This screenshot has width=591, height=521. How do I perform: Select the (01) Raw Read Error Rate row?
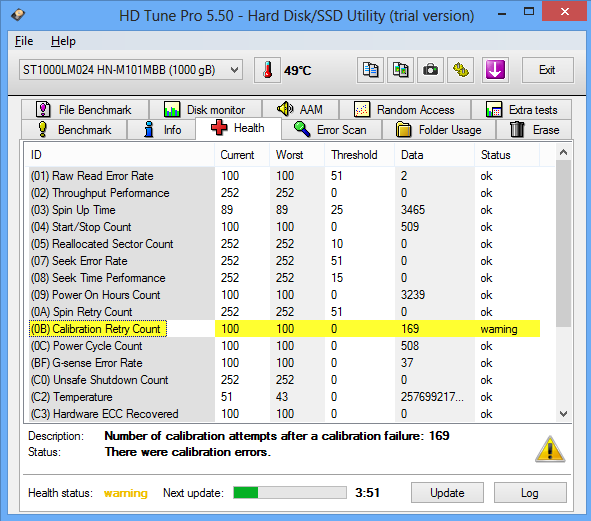click(x=285, y=176)
